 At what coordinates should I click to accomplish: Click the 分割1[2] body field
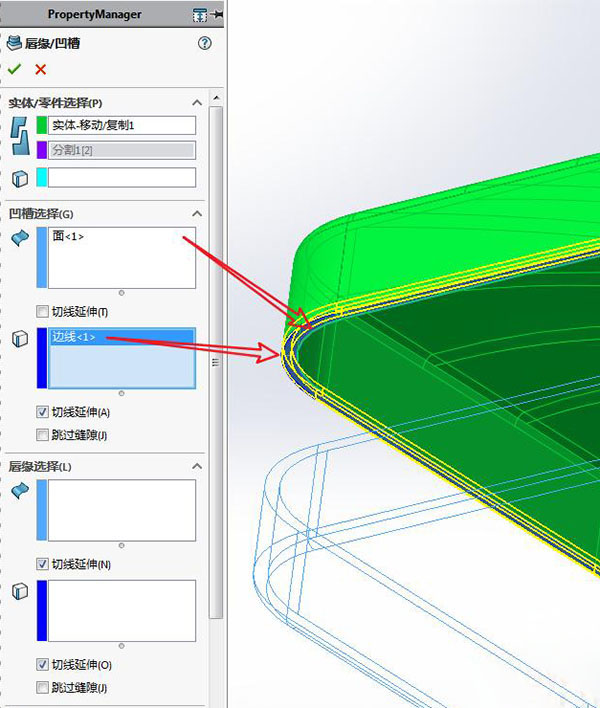[x=122, y=150]
